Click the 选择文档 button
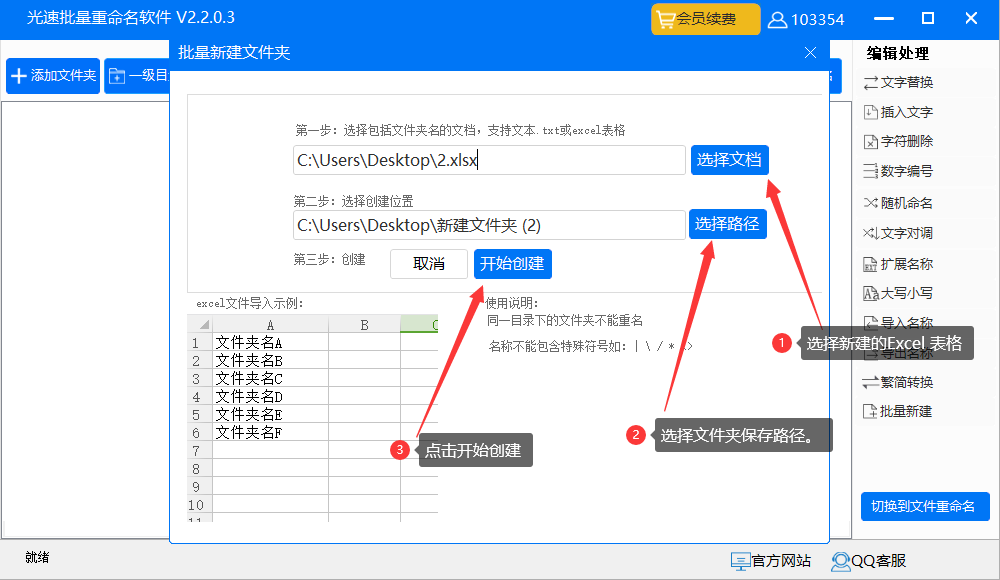Viewport: 1000px width, 580px height. pos(730,160)
